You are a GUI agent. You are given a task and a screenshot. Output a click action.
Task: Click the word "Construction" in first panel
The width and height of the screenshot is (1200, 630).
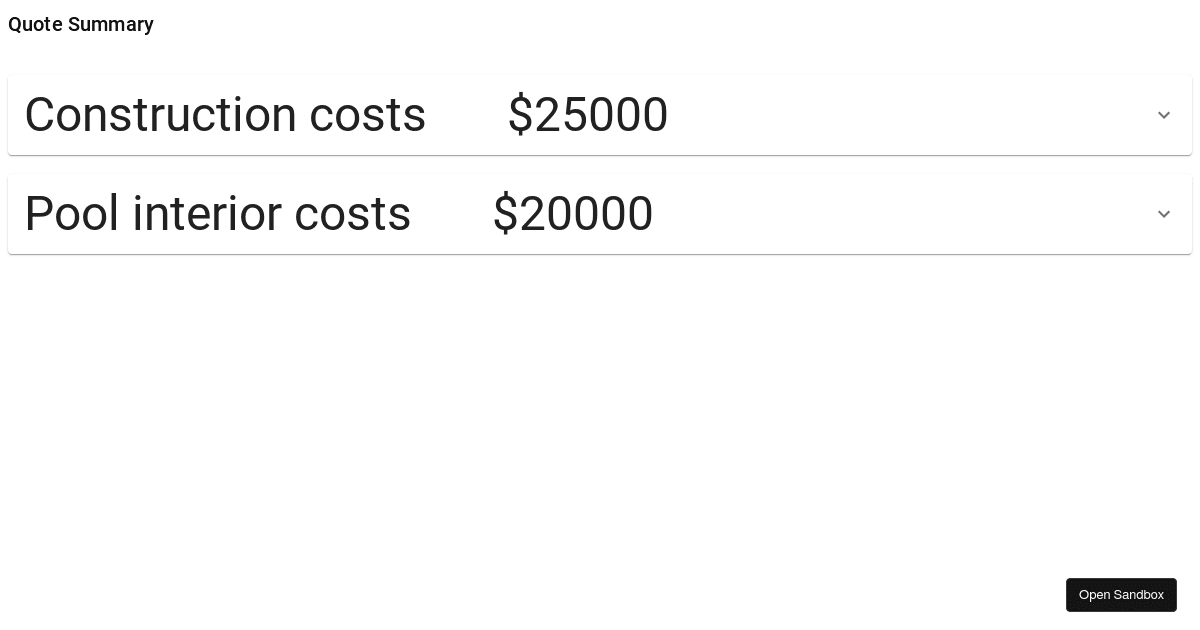pos(159,116)
